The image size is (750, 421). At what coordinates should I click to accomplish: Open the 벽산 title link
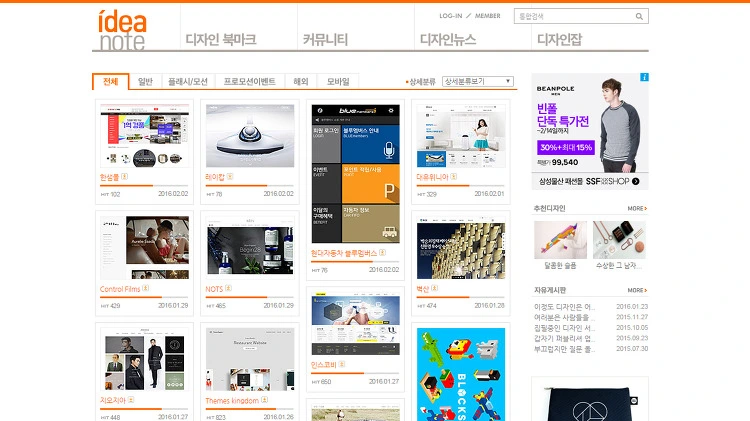coord(423,289)
